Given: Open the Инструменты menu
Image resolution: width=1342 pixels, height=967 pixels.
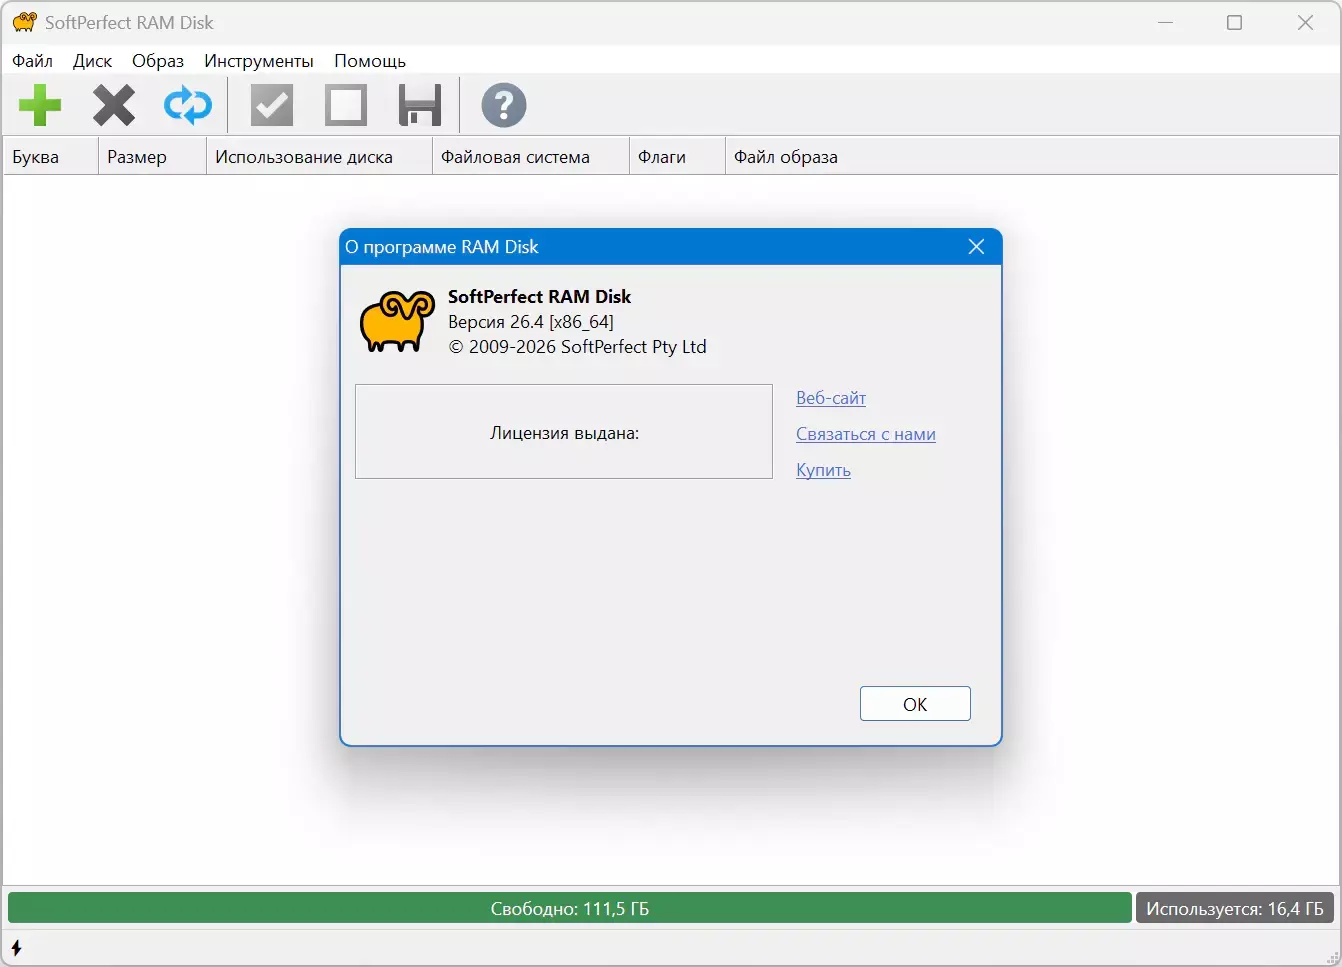Looking at the screenshot, I should click(259, 61).
